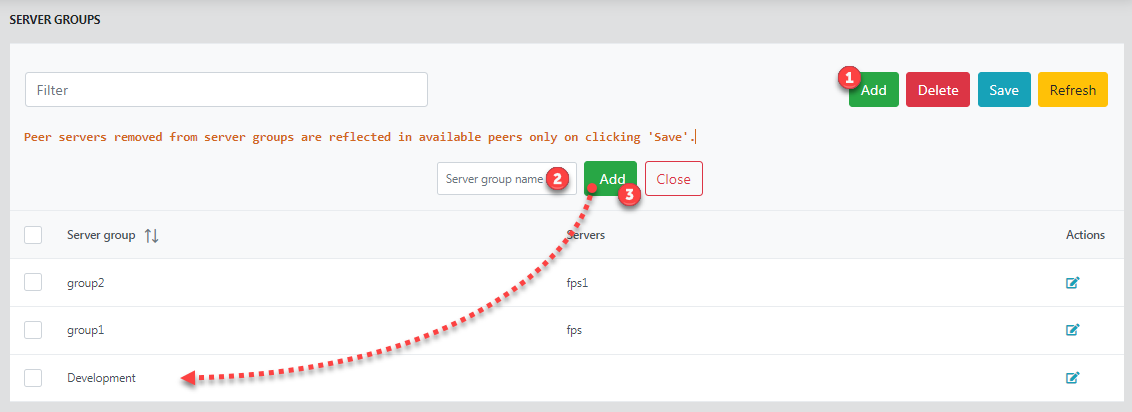Select the group2 row checkbox
This screenshot has width=1132, height=412.
(33, 283)
